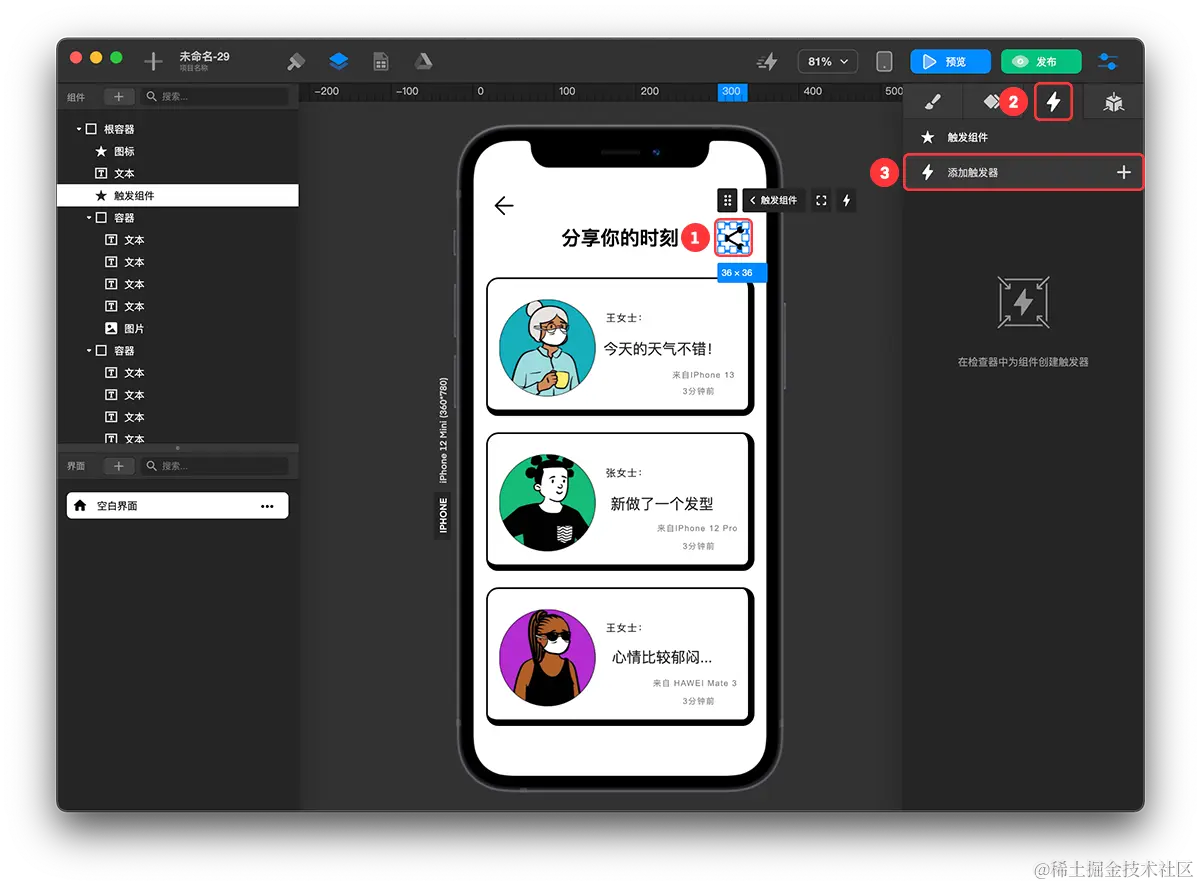Collapse the first 容器 node below 触发组件
The width and height of the screenshot is (1200, 886).
[x=88, y=218]
